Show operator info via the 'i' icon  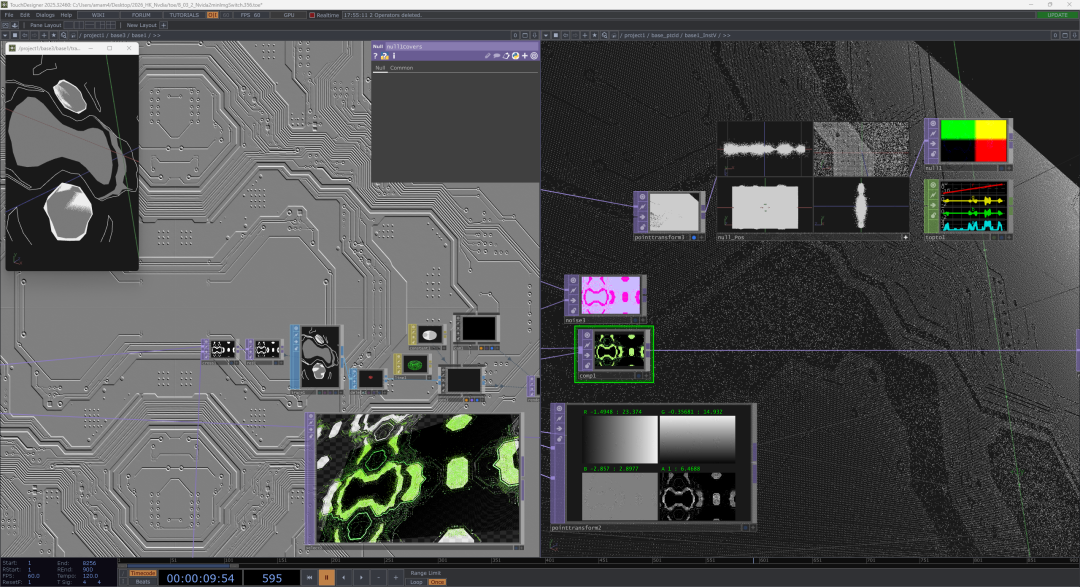coord(393,56)
